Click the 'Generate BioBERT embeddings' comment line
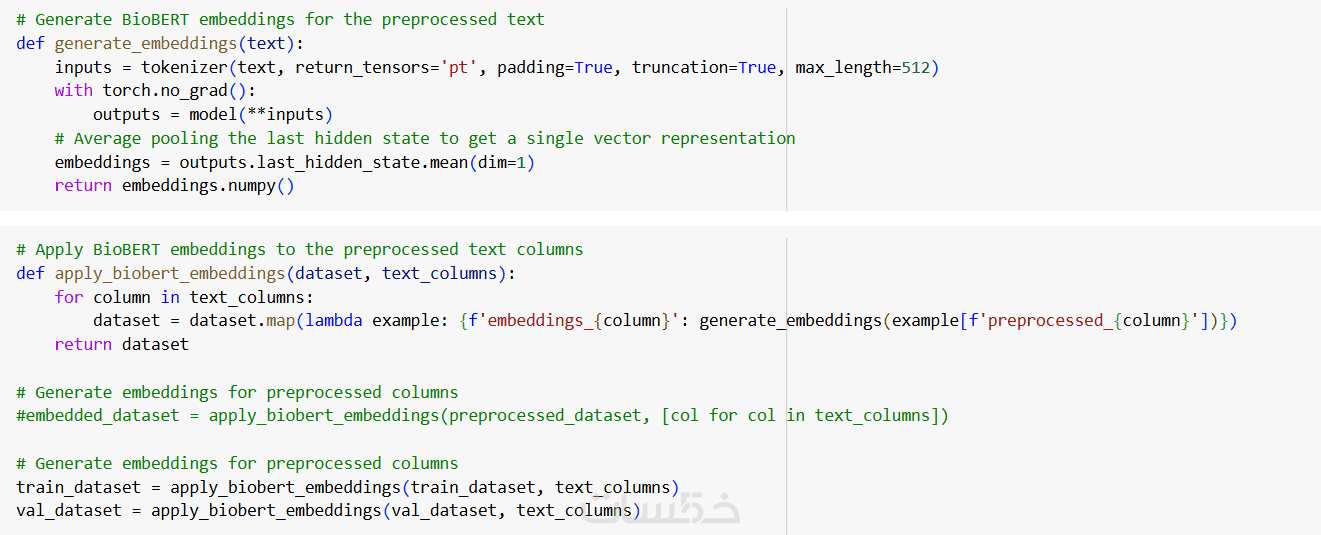The width and height of the screenshot is (1321, 535). pos(280,19)
